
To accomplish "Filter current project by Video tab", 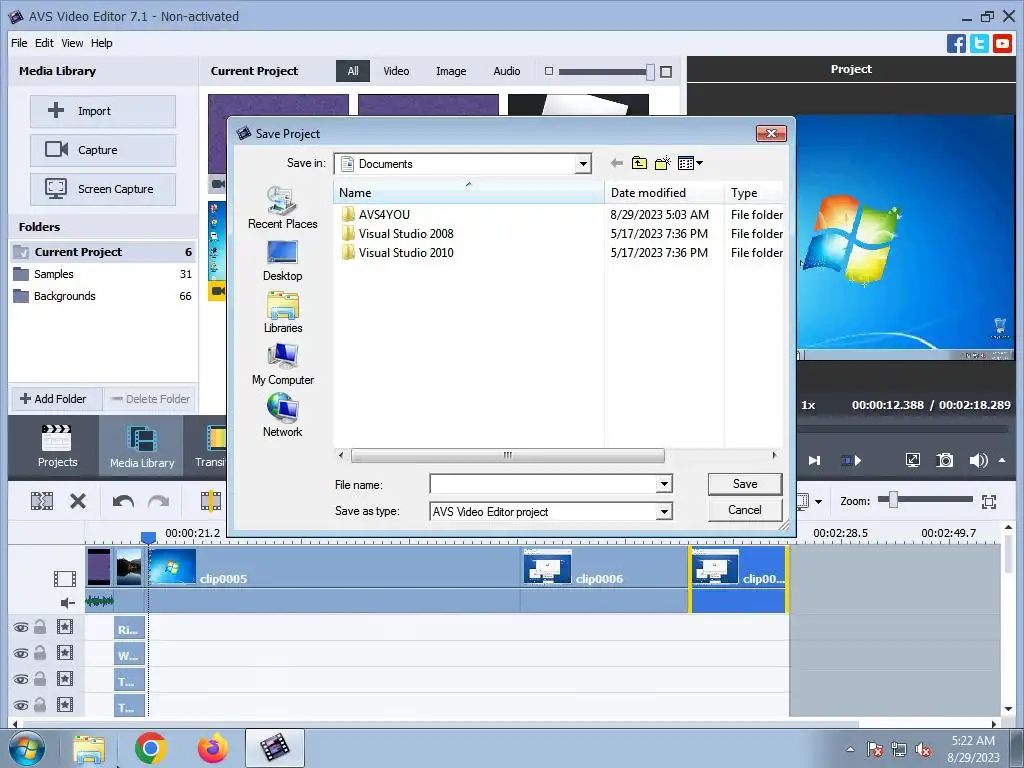I will [396, 71].
